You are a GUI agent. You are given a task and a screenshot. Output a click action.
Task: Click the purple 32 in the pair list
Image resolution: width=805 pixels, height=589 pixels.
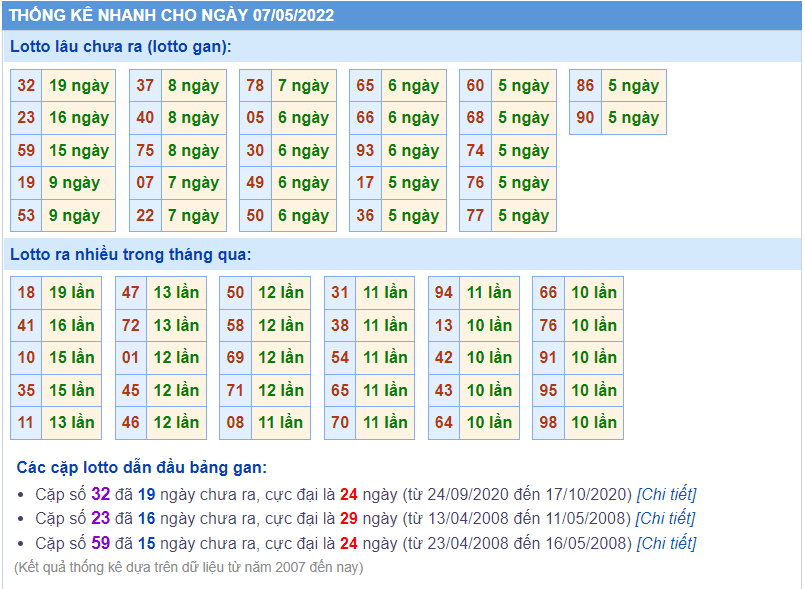[x=101, y=494]
